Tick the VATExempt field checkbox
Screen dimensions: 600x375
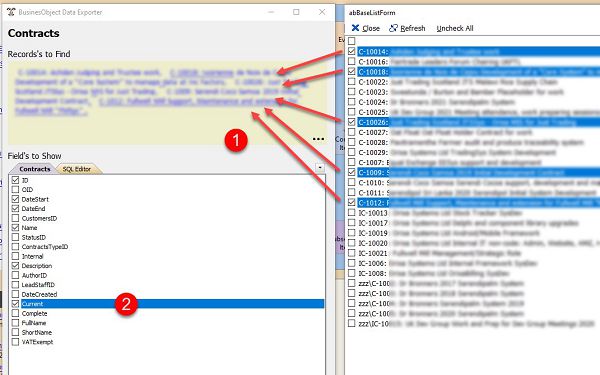15,342
